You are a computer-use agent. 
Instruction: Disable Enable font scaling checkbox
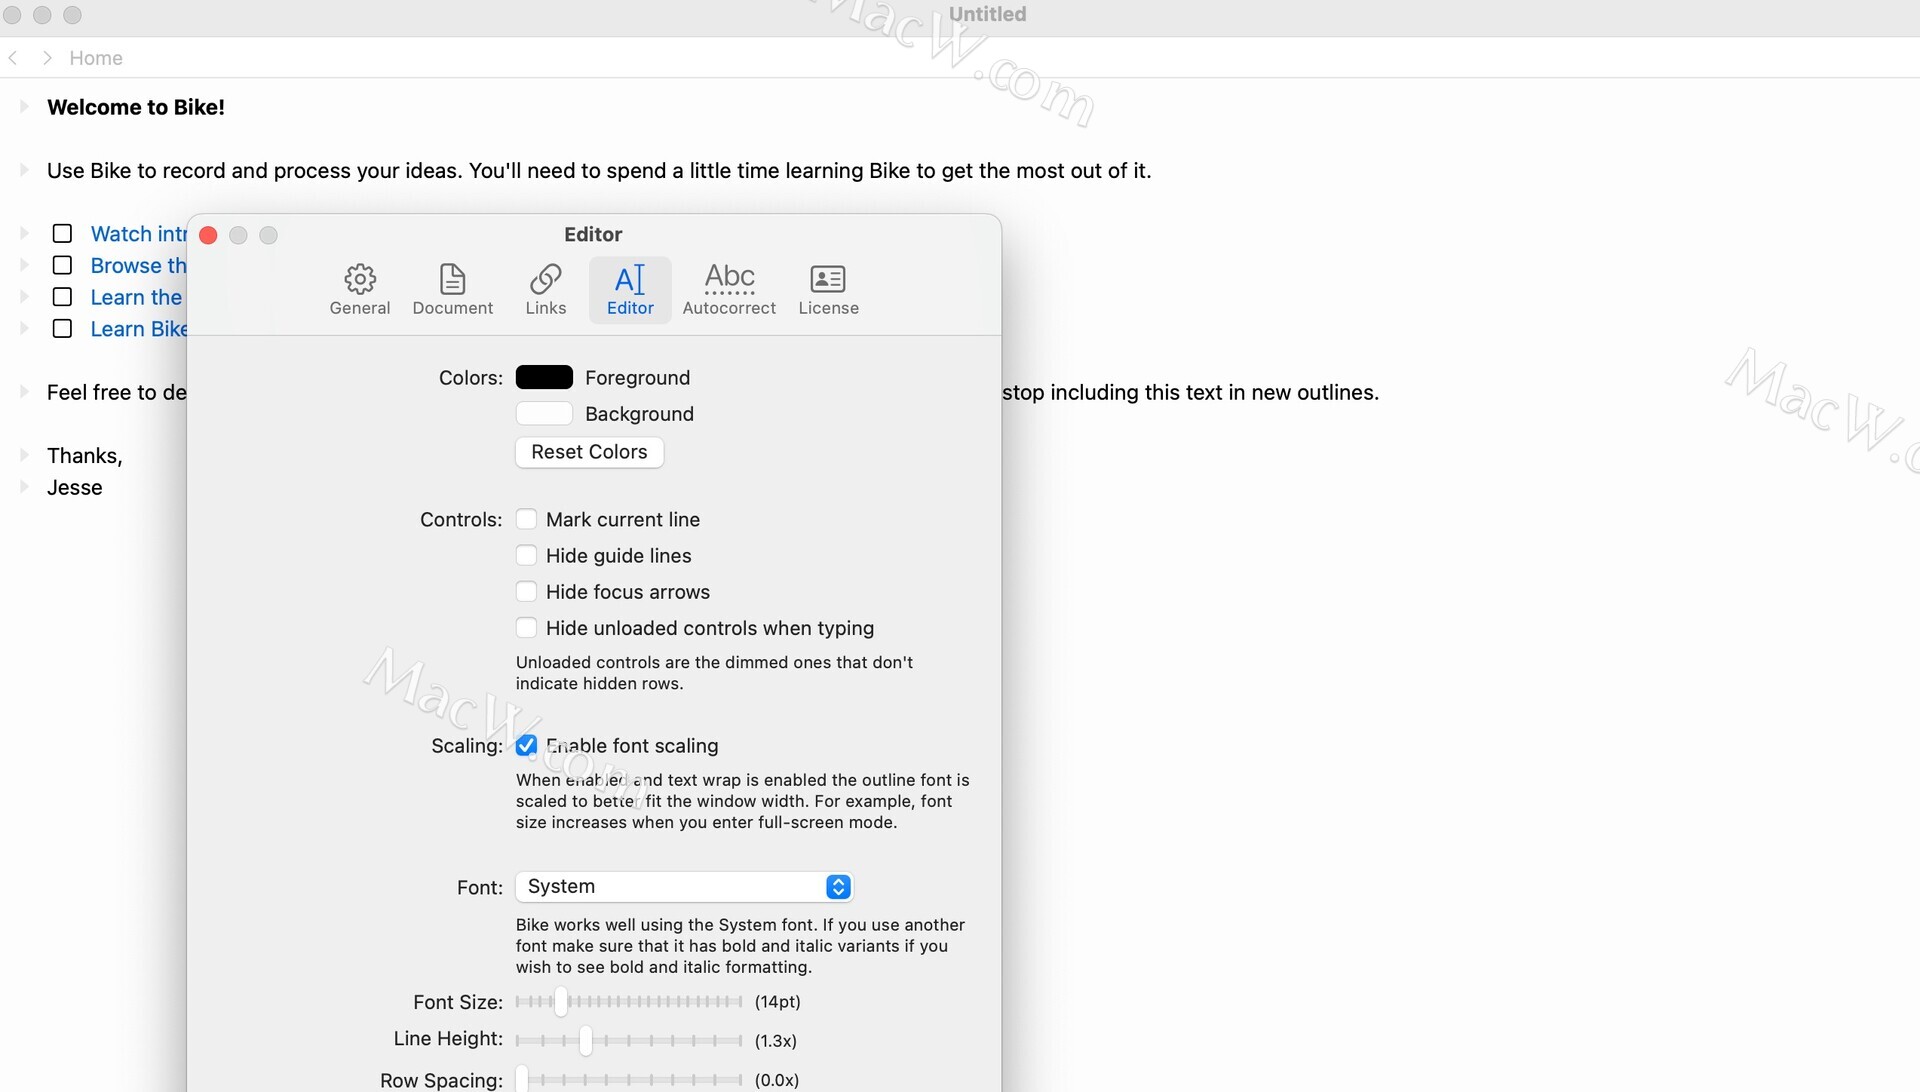pyautogui.click(x=526, y=745)
